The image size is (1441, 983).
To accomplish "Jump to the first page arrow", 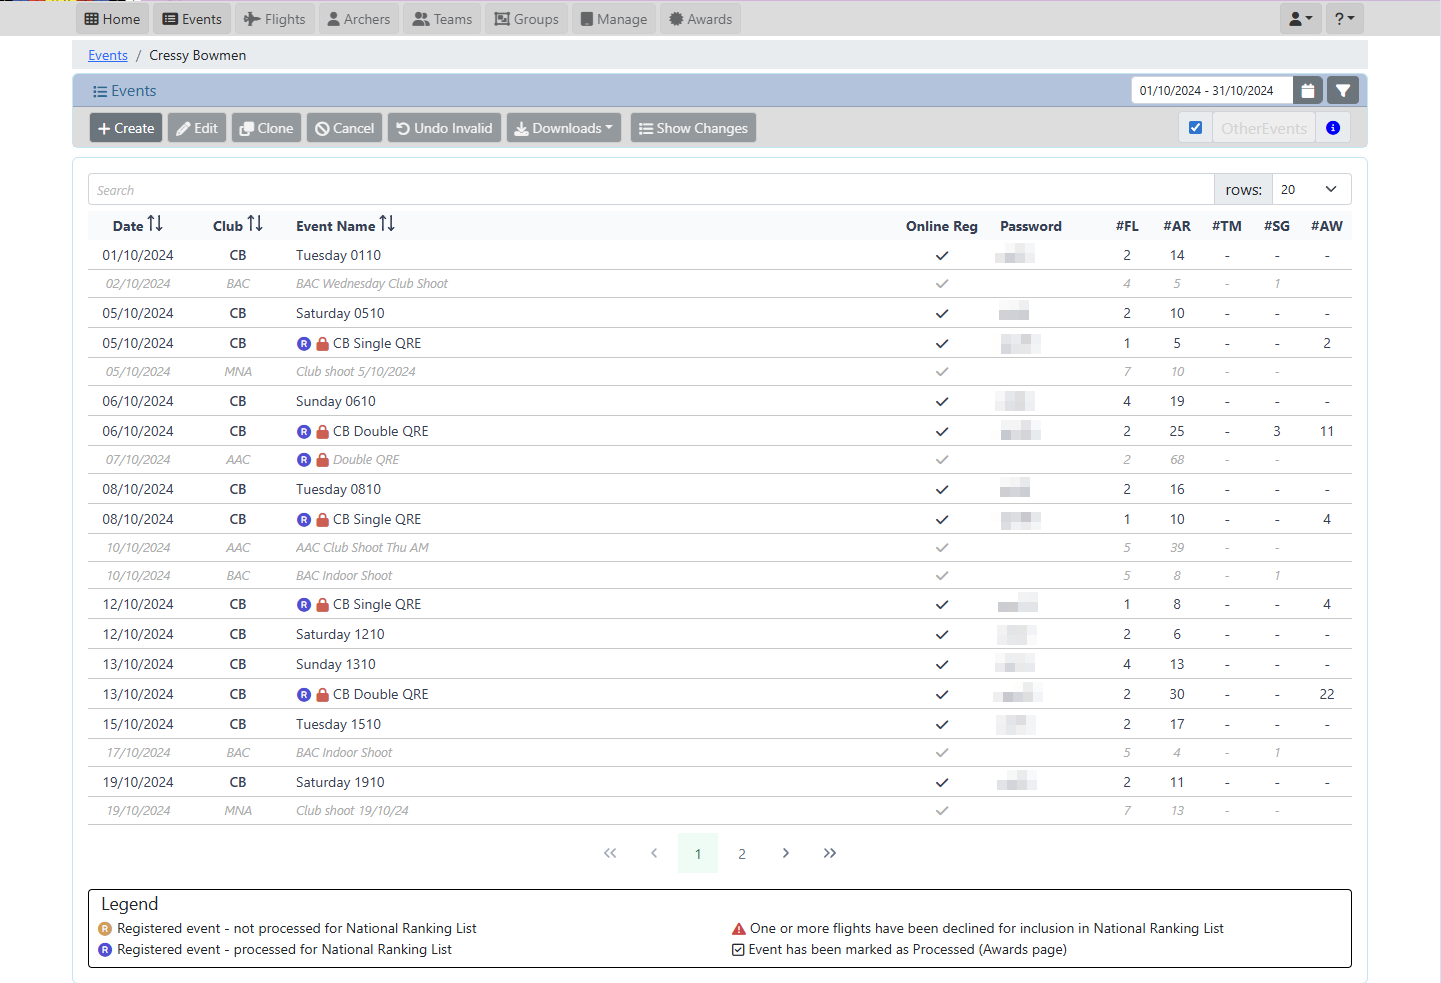I will 610,853.
